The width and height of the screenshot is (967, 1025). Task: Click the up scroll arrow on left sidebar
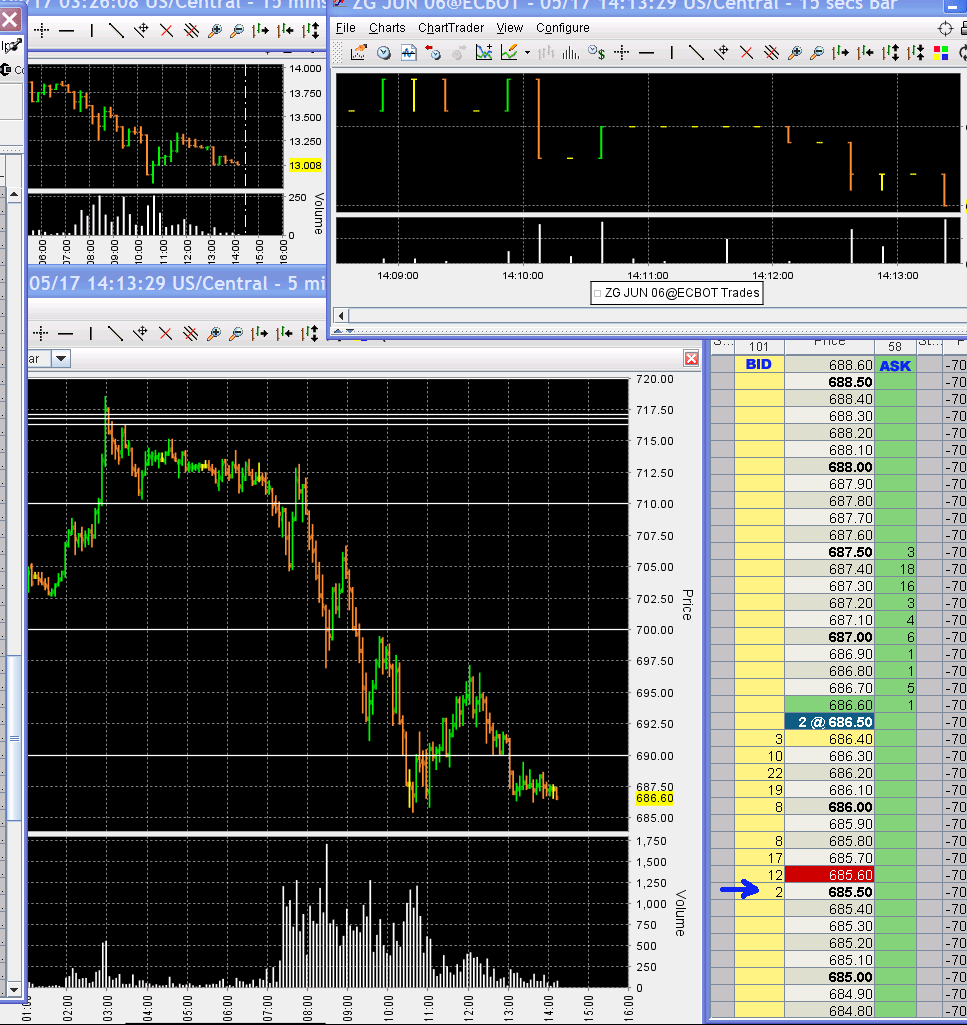tap(14, 194)
